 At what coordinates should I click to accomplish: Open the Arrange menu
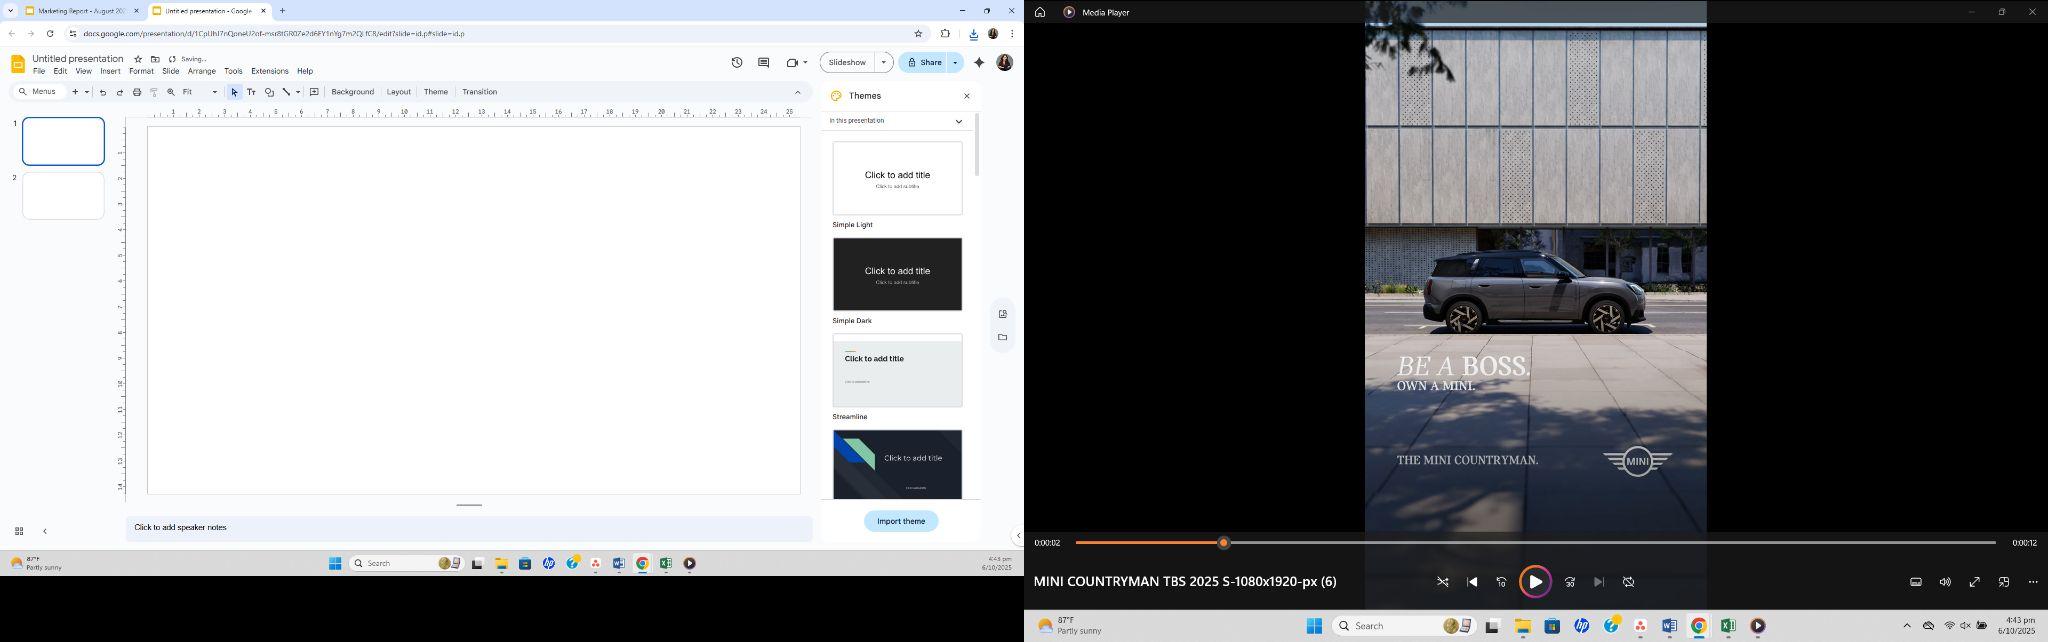(x=202, y=72)
